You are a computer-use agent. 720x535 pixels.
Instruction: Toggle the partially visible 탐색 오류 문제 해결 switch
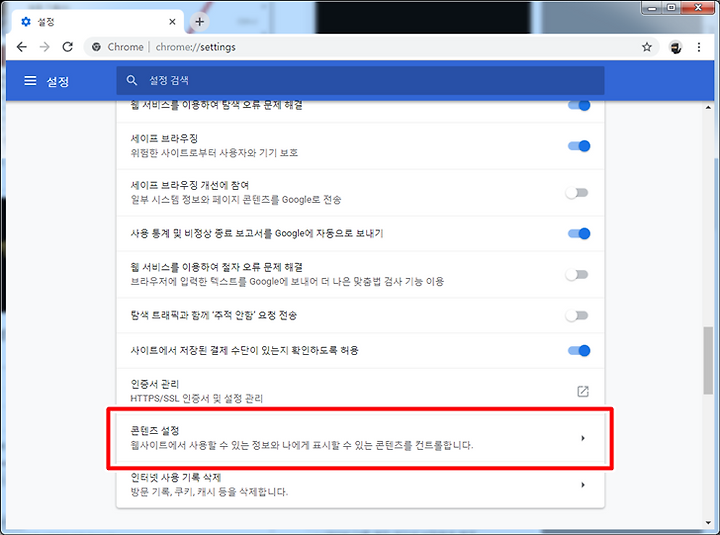(579, 106)
